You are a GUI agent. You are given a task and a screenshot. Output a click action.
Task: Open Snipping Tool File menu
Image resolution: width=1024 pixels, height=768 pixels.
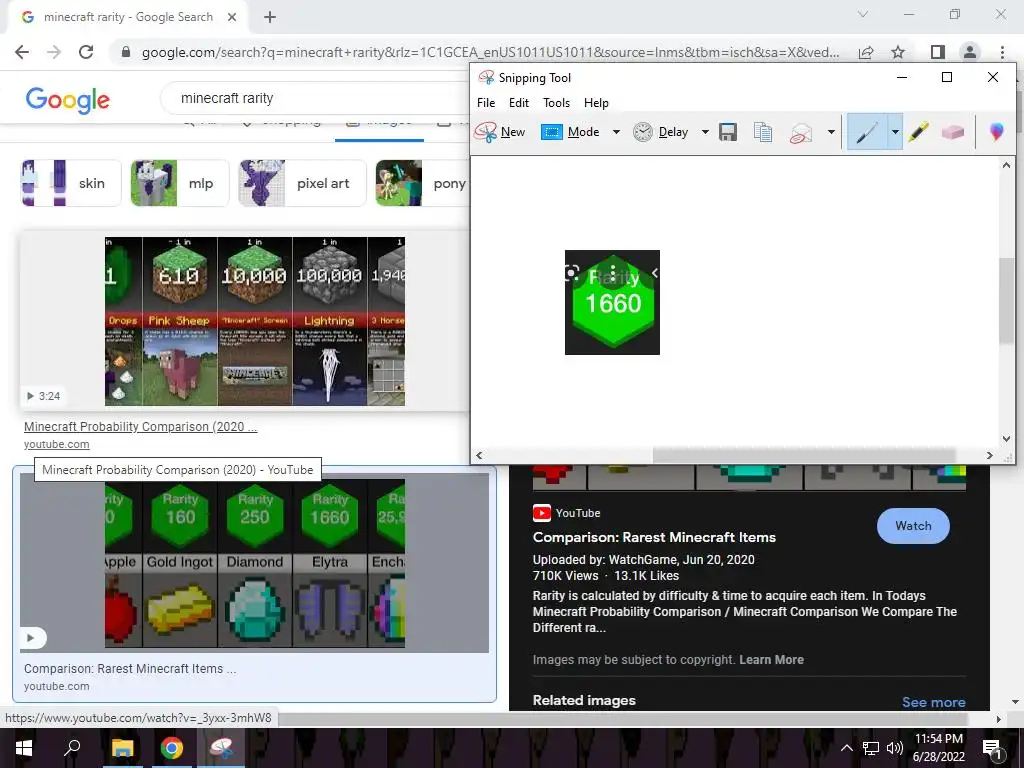pyautogui.click(x=486, y=103)
